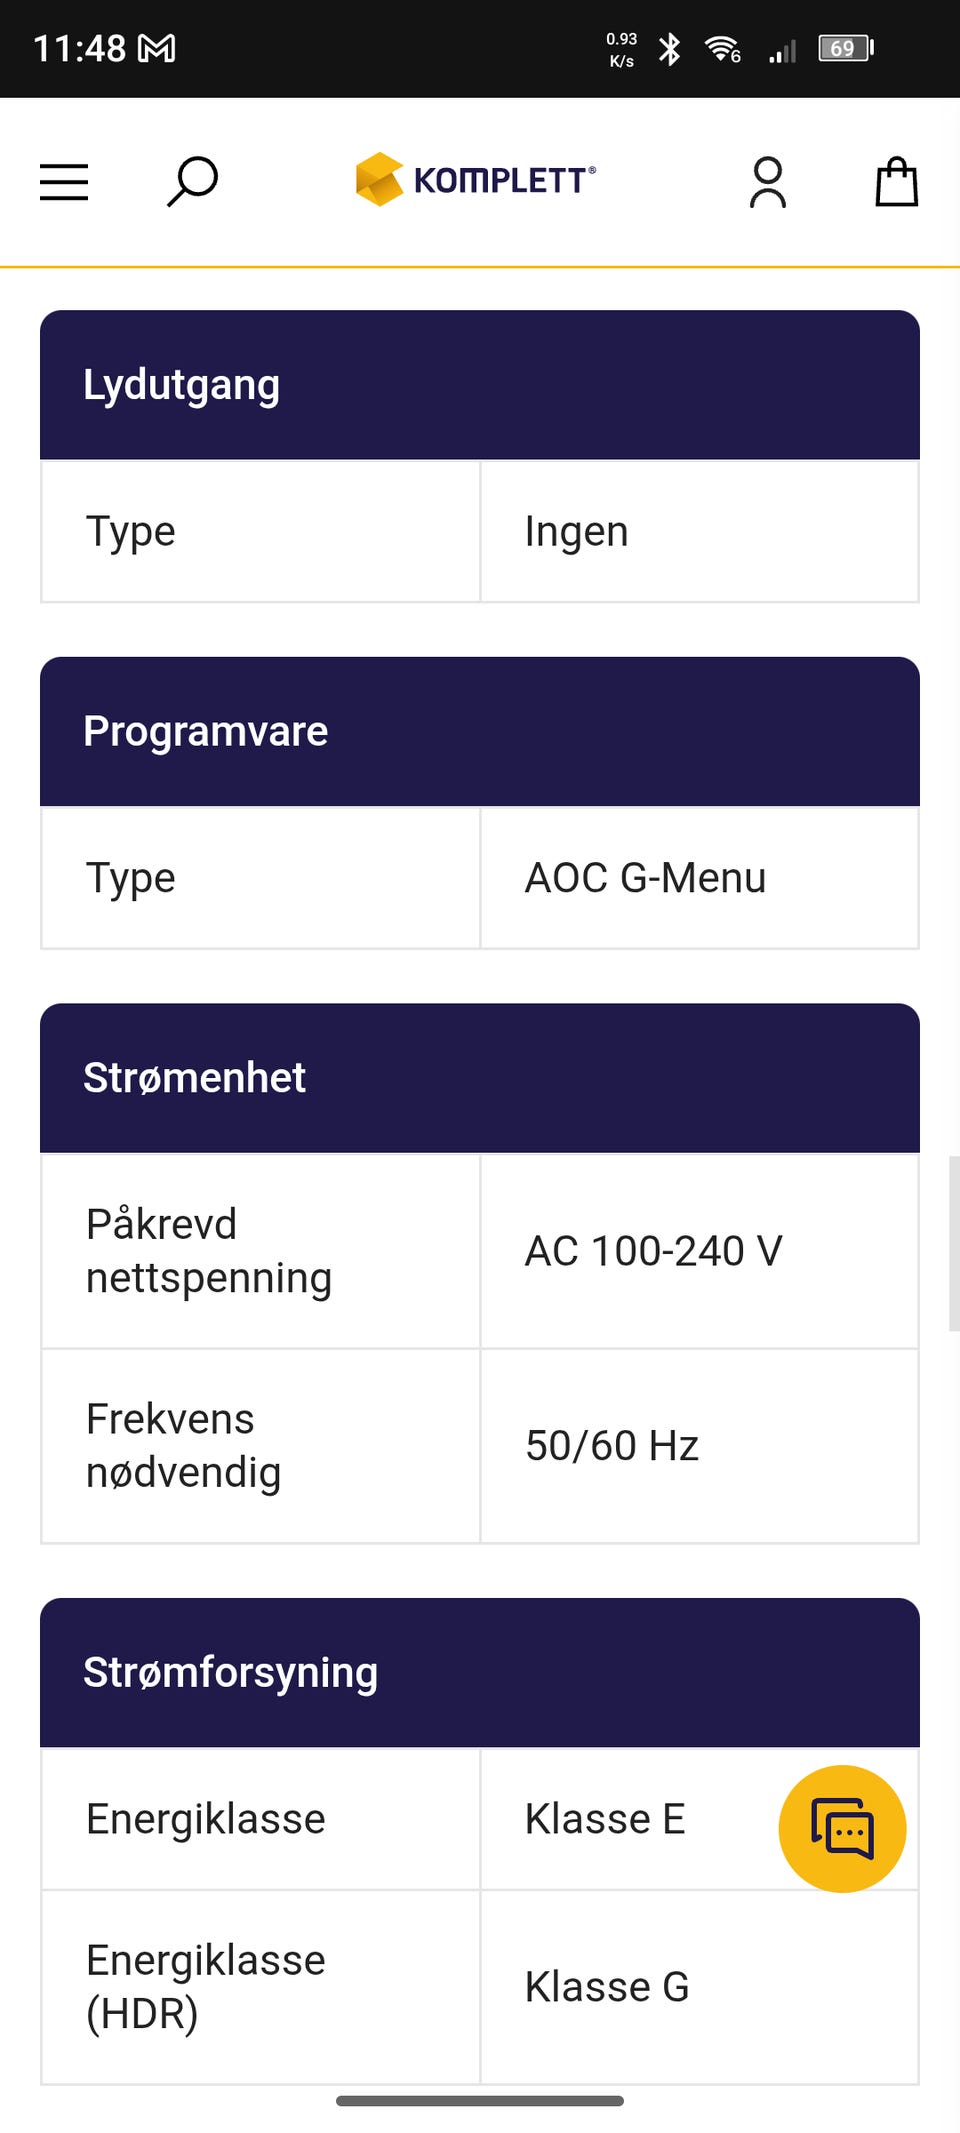This screenshot has height=2133, width=960.
Task: Tap the search magnifier icon
Action: (192, 181)
